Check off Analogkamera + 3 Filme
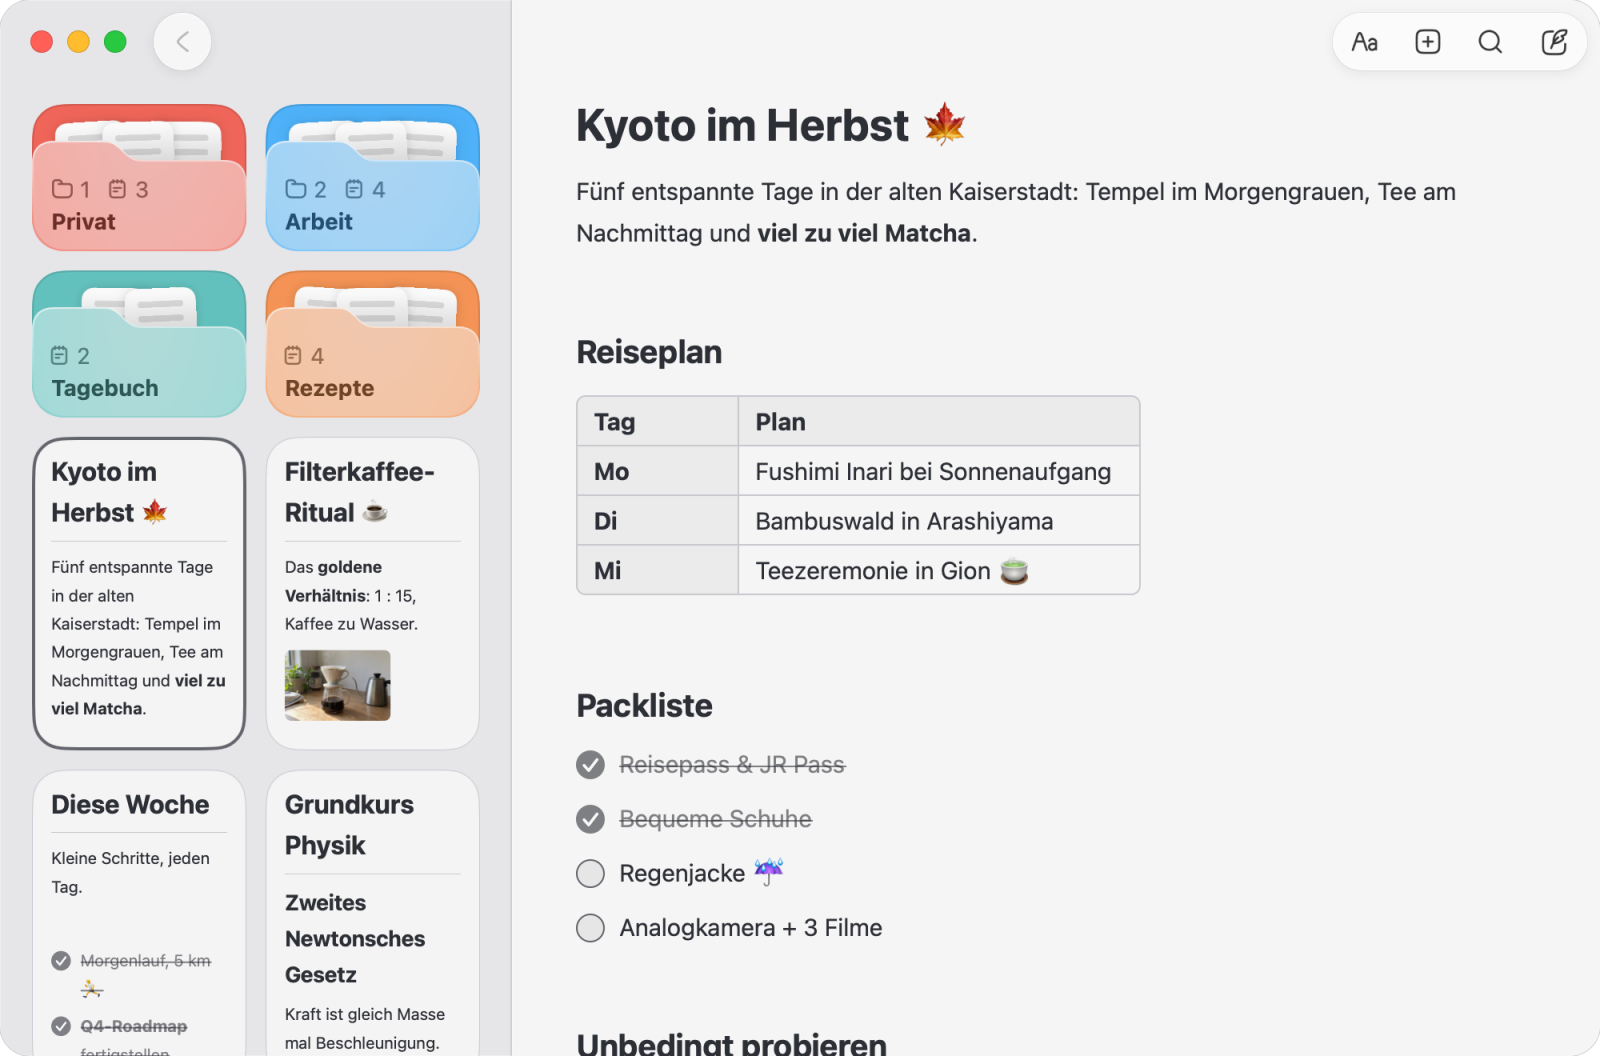 pyautogui.click(x=590, y=928)
